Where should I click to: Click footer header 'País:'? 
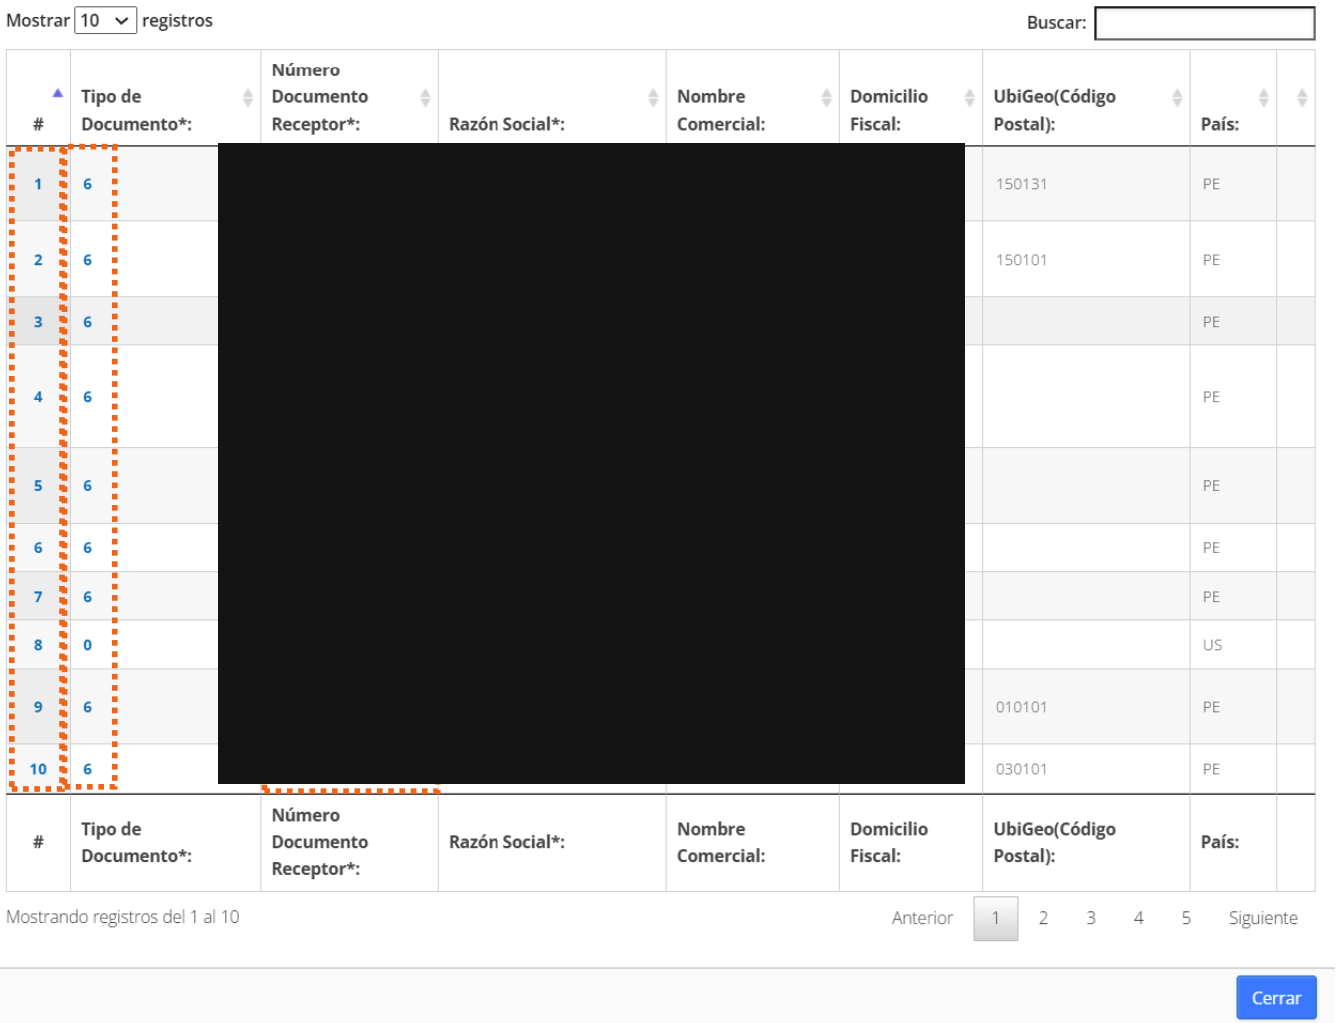pyautogui.click(x=1220, y=842)
